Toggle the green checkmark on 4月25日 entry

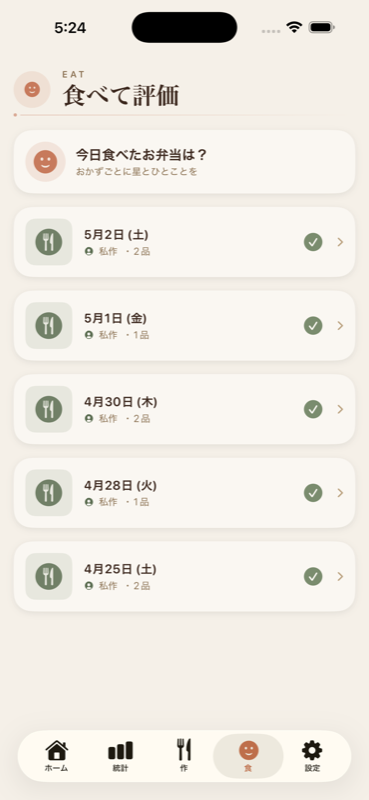click(313, 577)
